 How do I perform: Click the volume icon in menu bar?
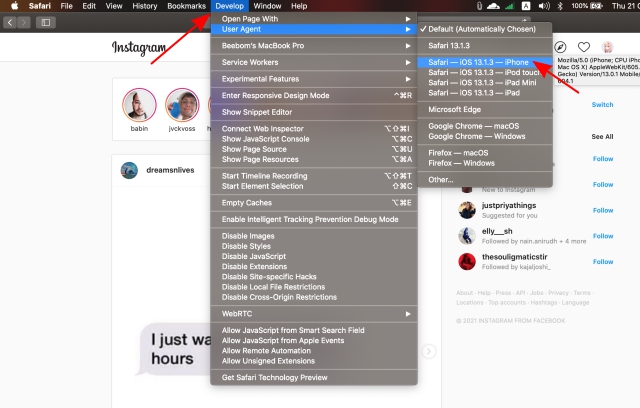pos(544,6)
